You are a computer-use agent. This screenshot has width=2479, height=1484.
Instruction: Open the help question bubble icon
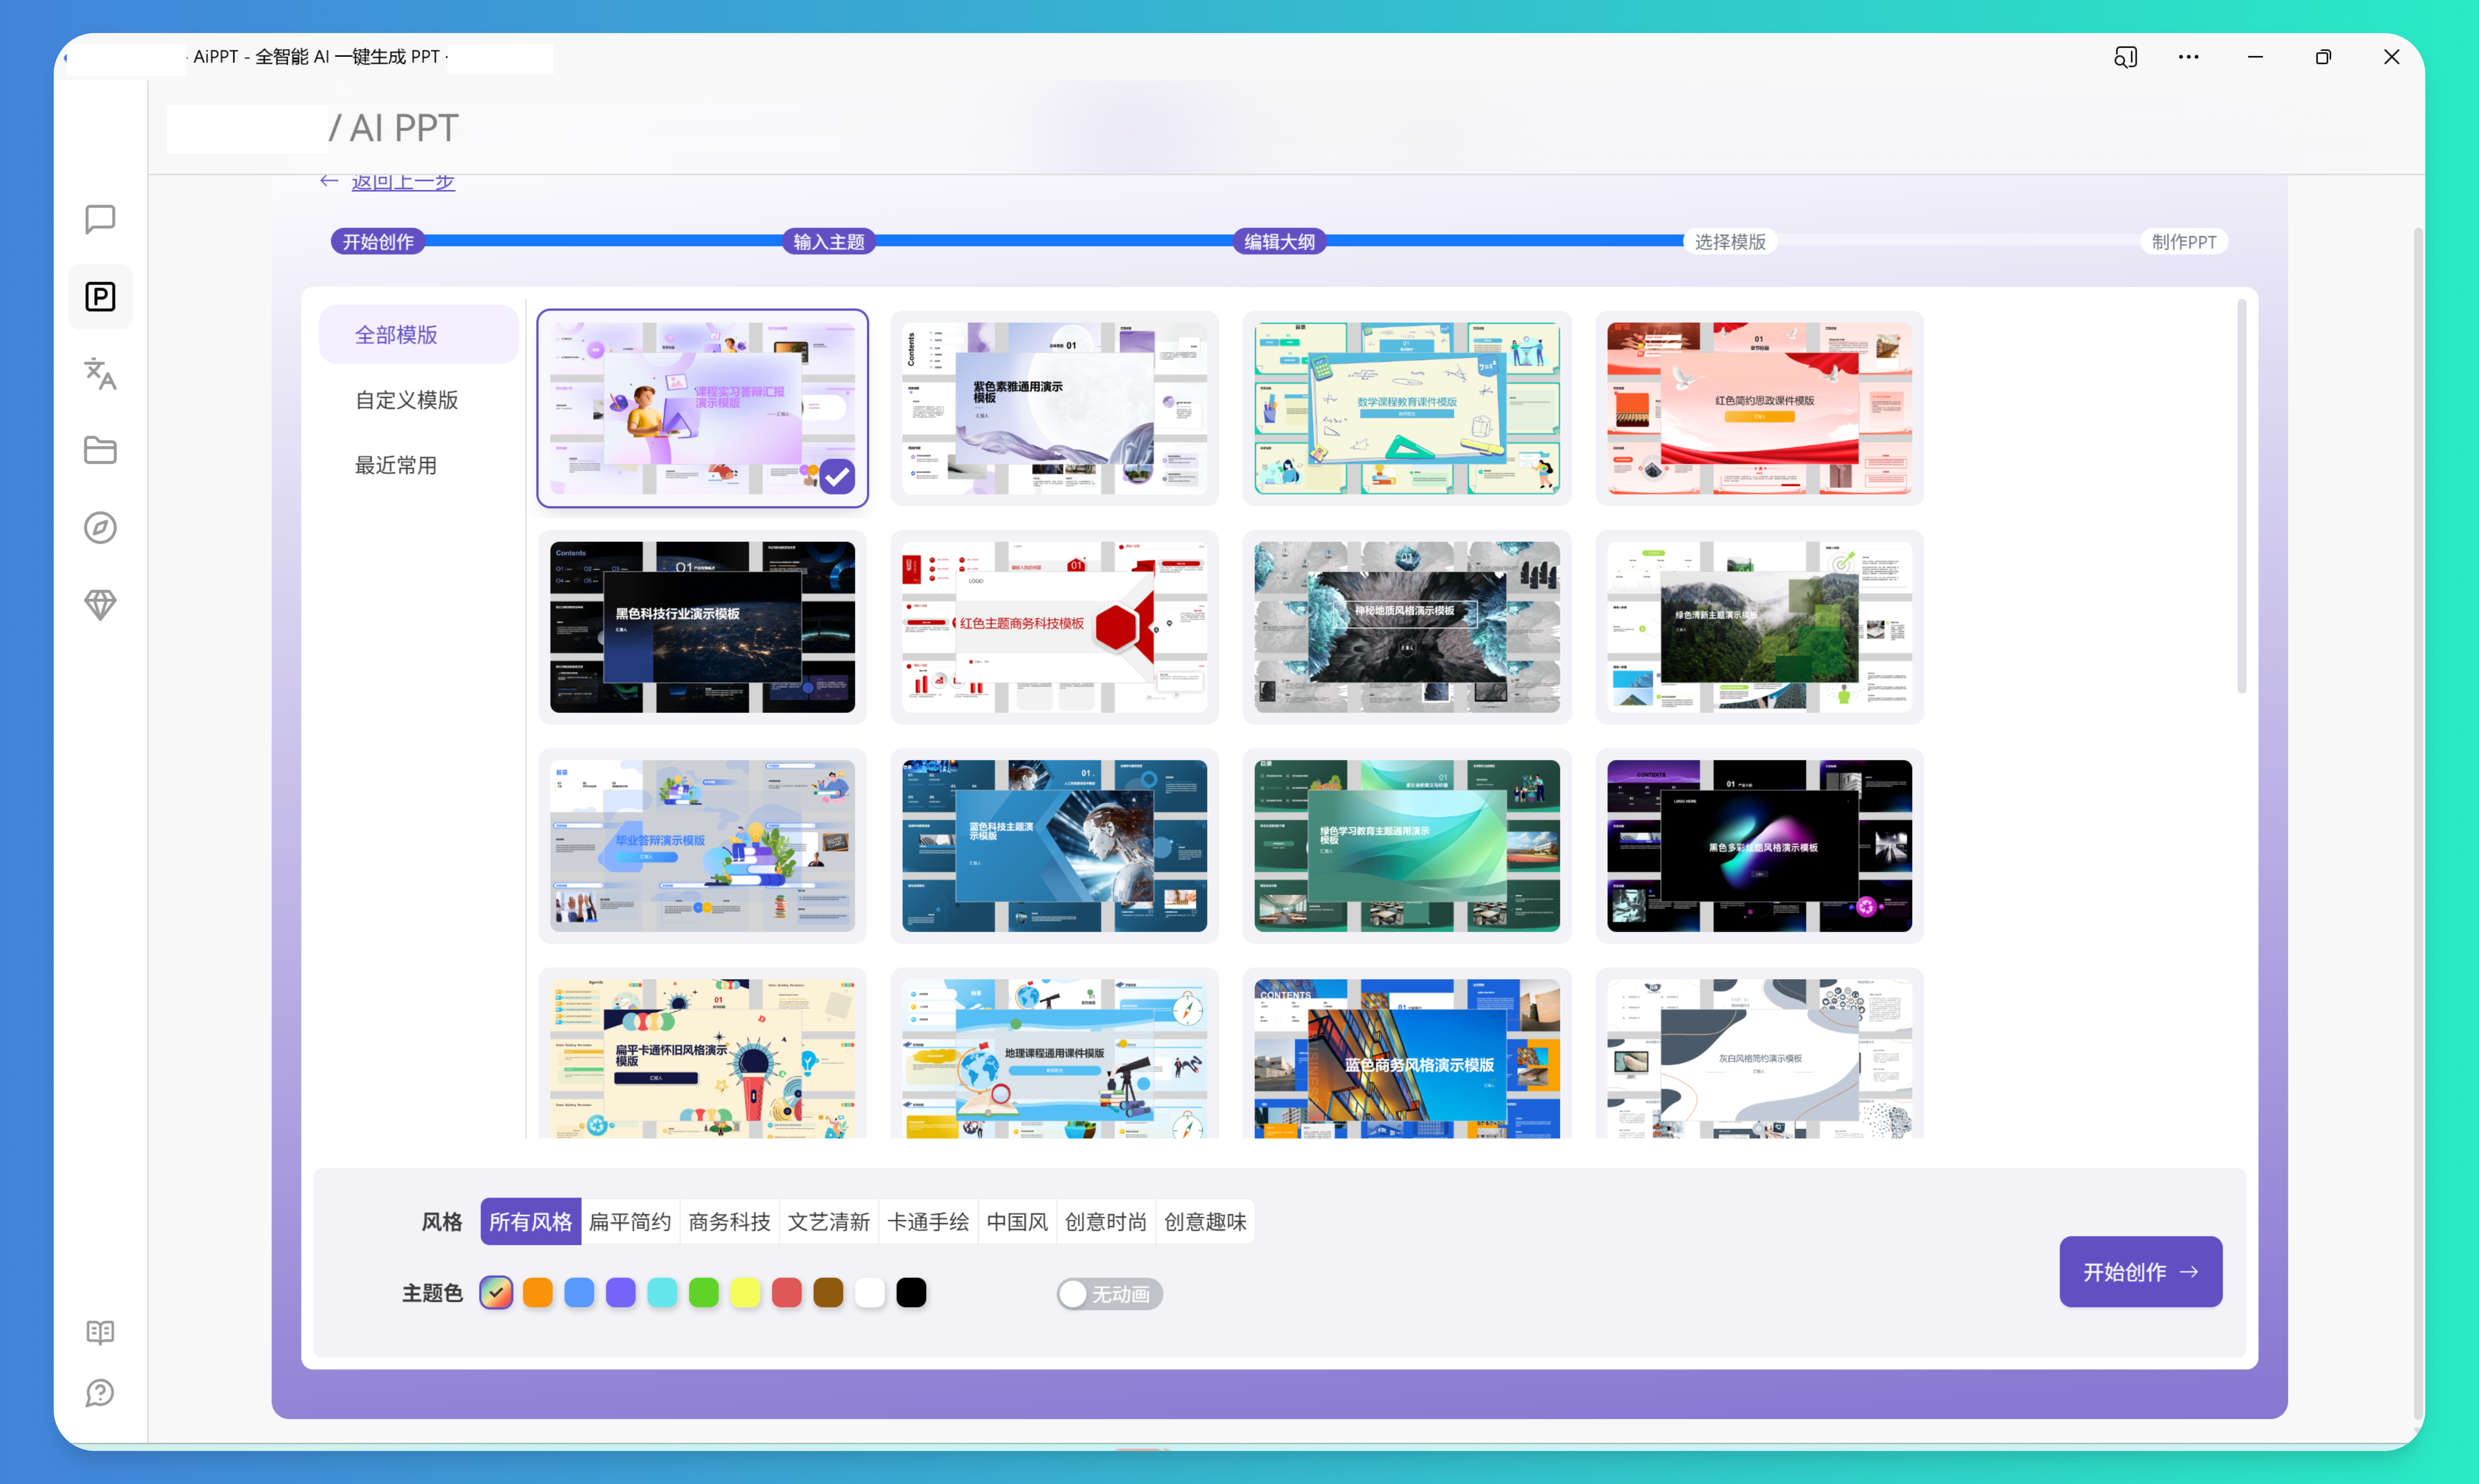[x=100, y=1393]
